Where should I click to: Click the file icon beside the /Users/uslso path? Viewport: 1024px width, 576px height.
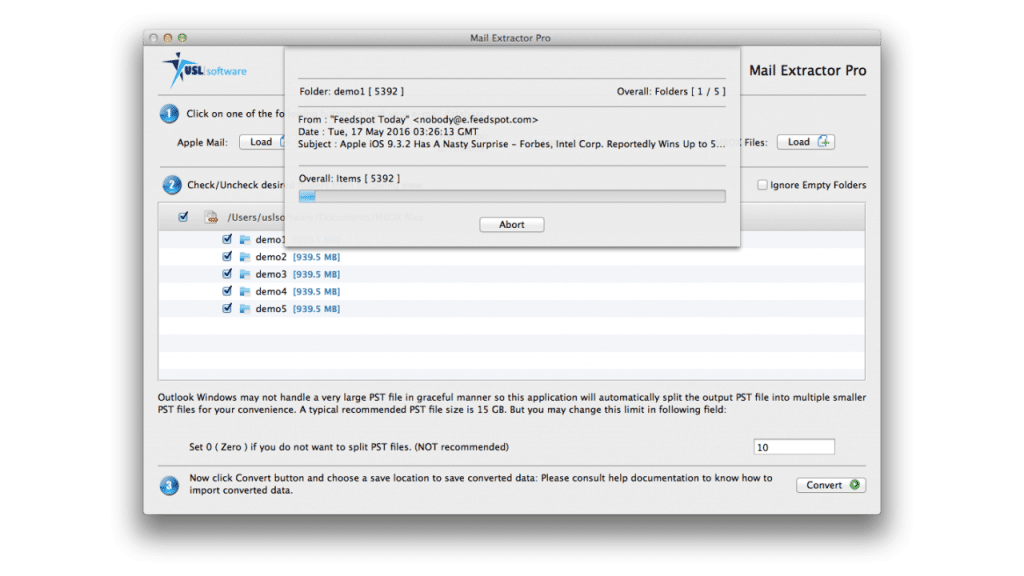(x=212, y=216)
